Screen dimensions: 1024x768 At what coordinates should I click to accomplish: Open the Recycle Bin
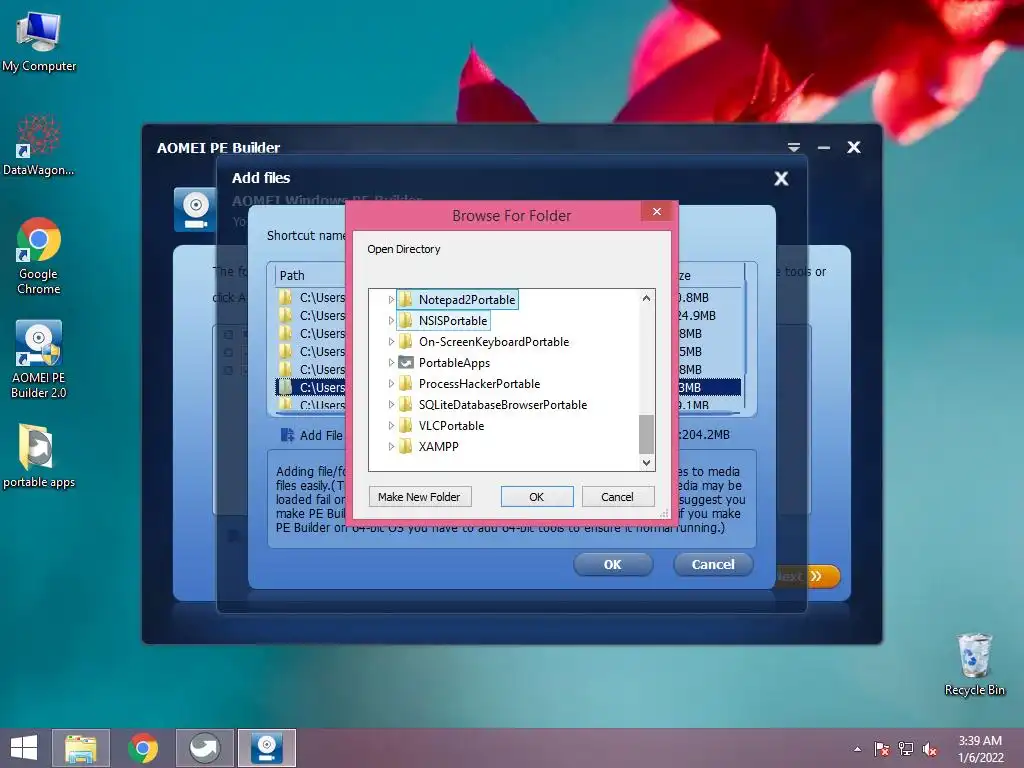[974, 664]
